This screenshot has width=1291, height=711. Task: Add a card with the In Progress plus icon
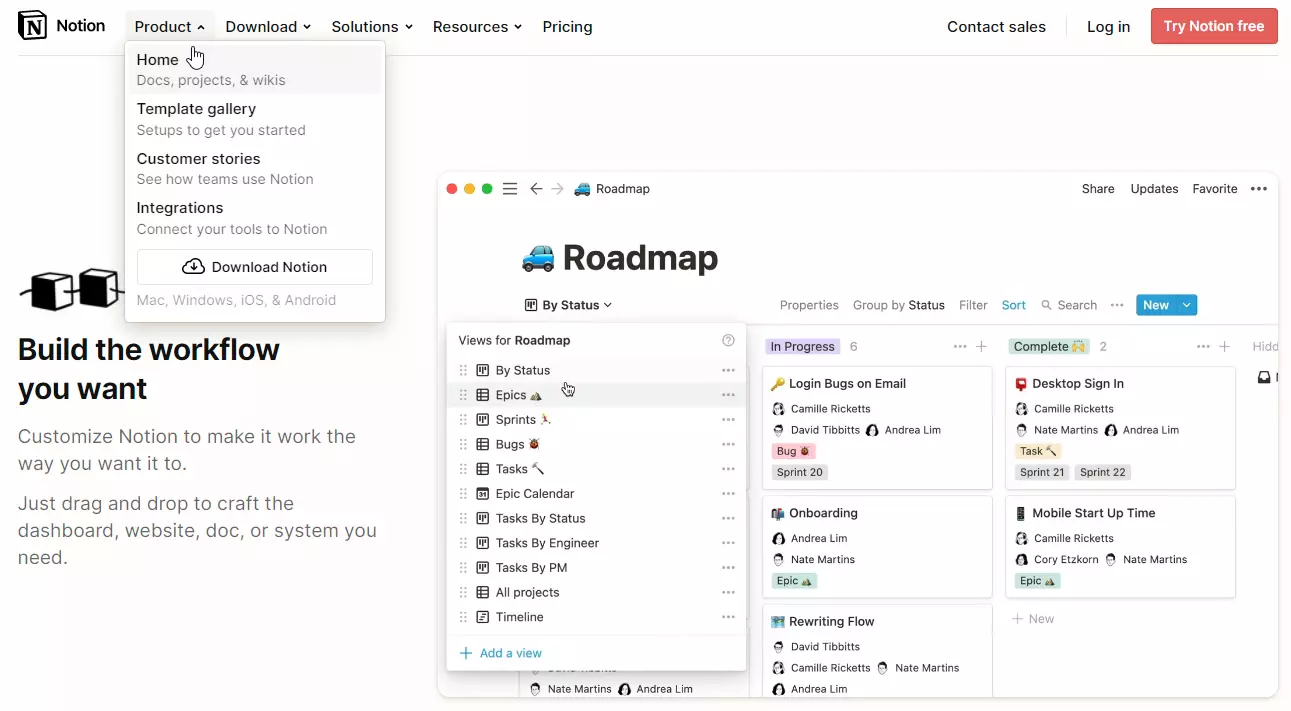click(982, 347)
